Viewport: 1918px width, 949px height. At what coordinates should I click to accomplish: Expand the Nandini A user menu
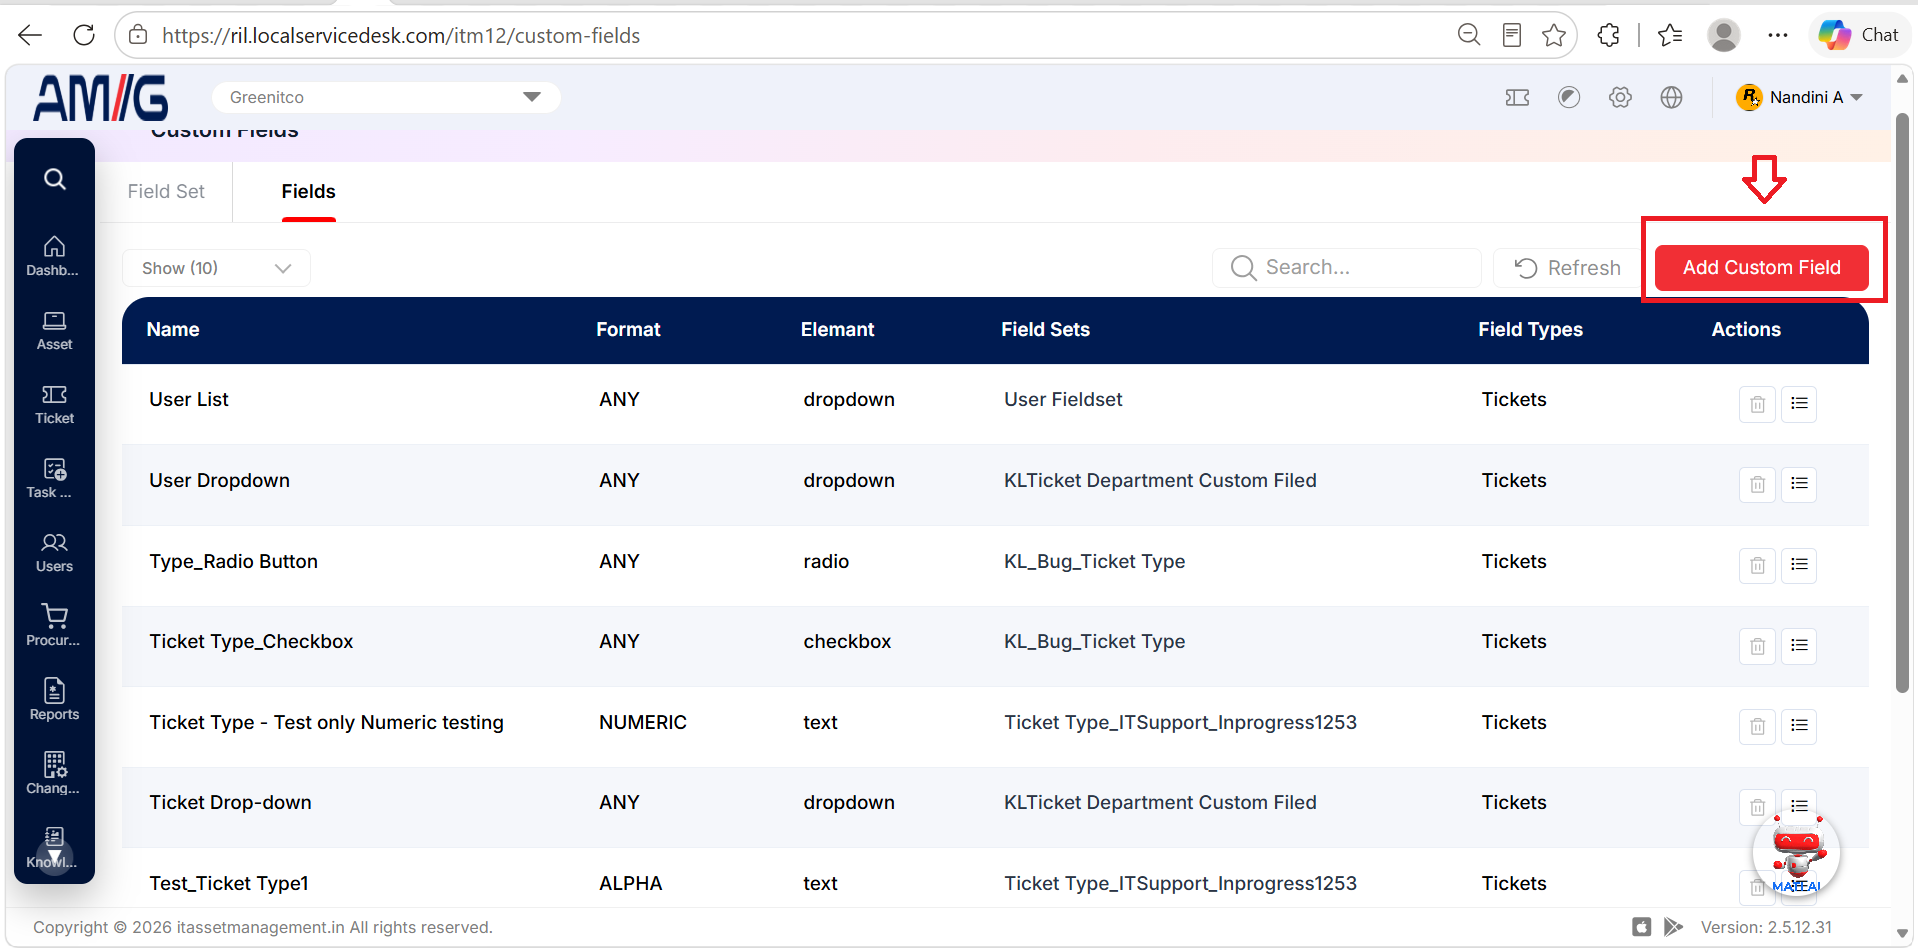tap(1800, 97)
